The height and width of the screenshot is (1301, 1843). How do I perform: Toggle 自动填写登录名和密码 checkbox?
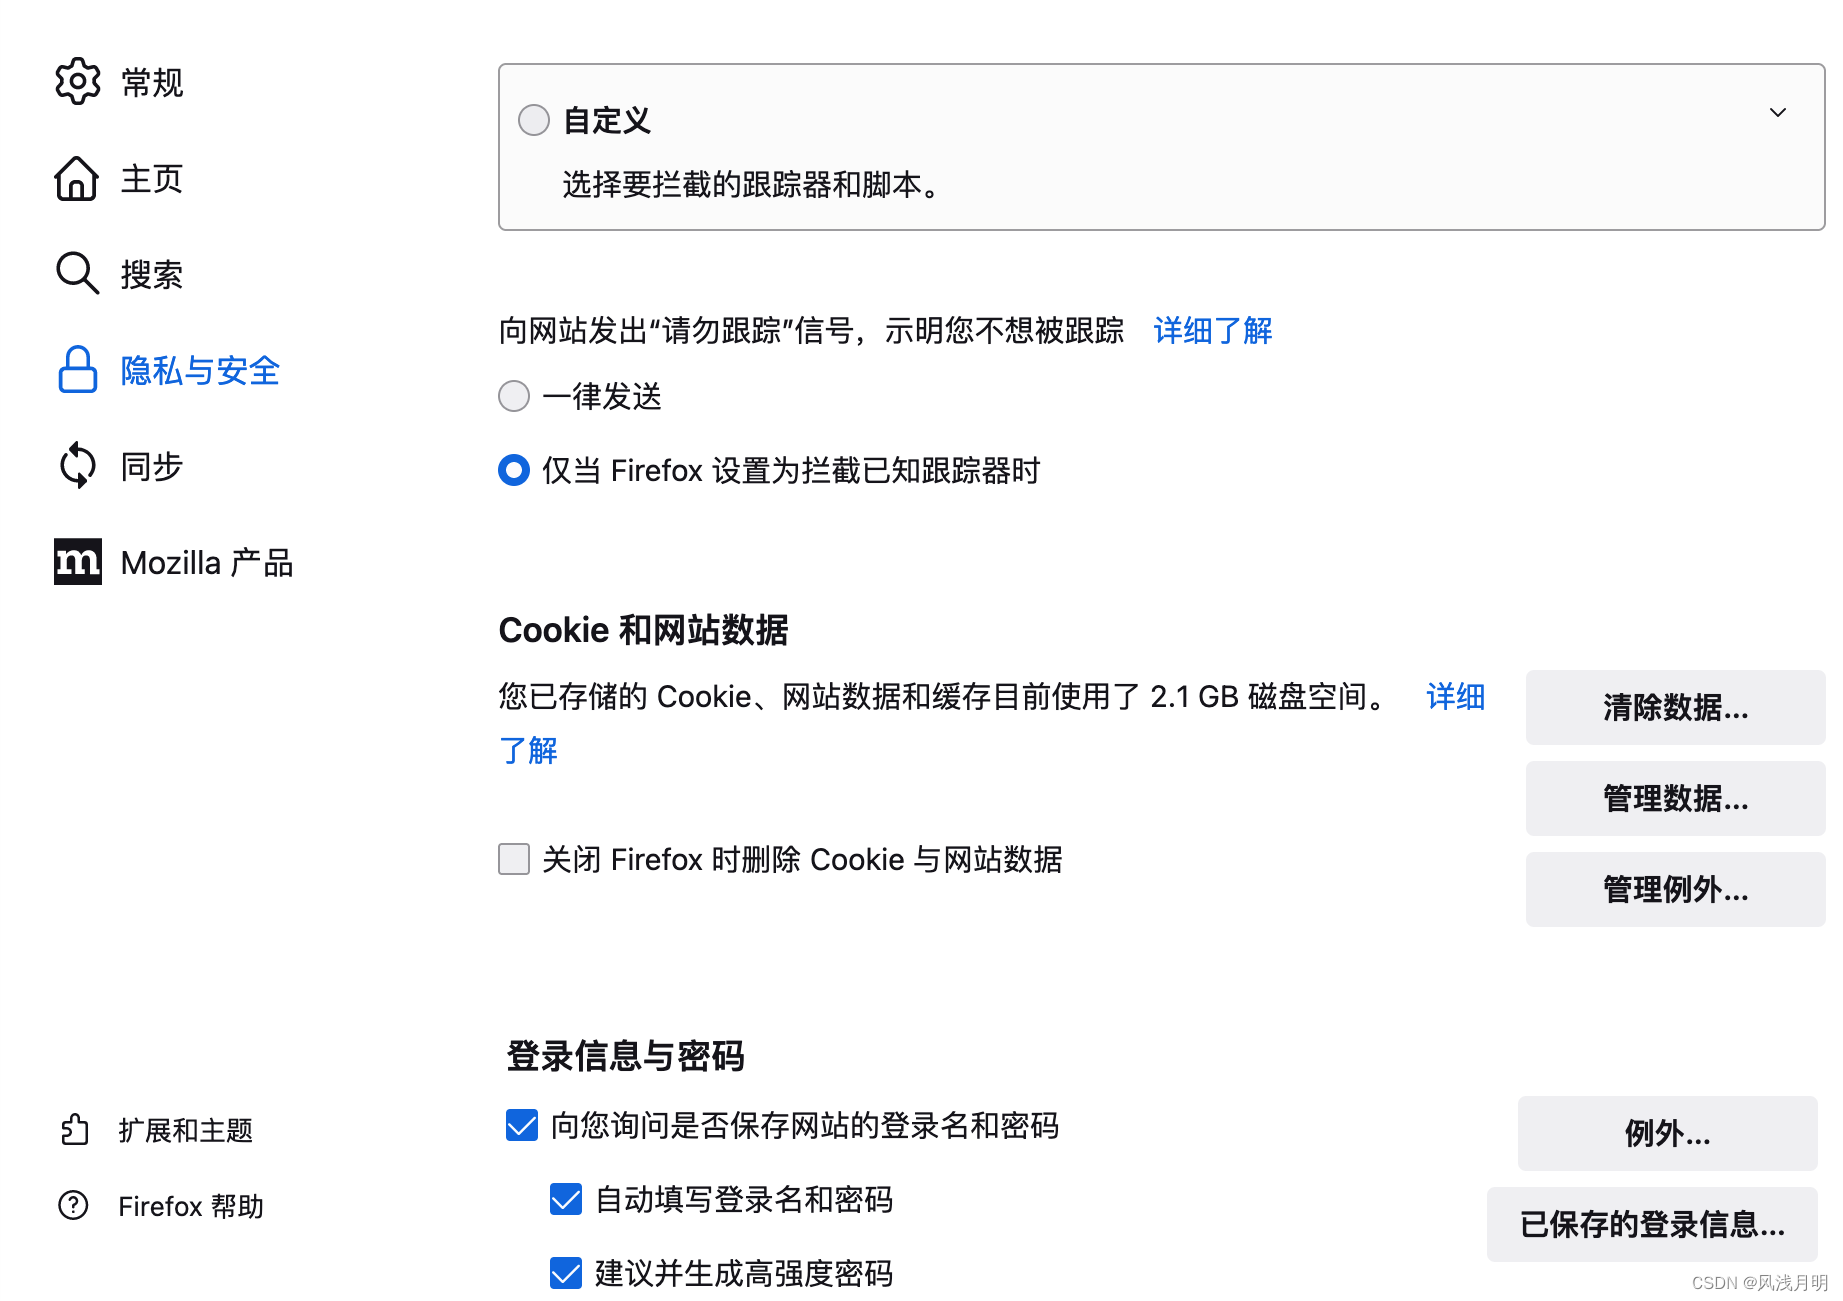pos(566,1199)
